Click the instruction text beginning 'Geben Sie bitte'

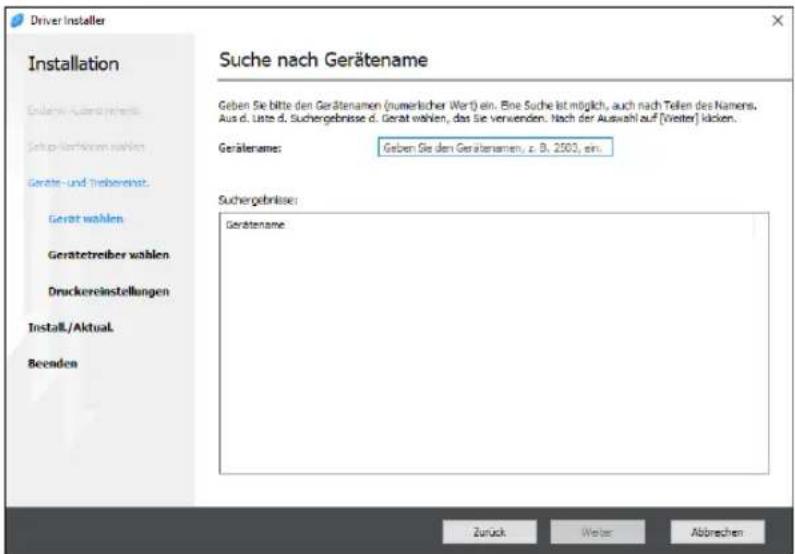(x=487, y=112)
